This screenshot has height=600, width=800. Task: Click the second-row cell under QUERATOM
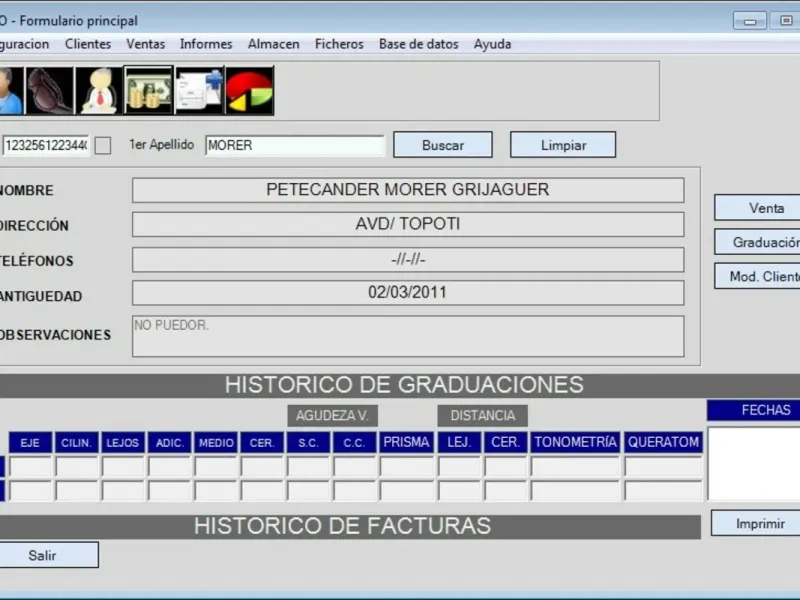pyautogui.click(x=663, y=491)
